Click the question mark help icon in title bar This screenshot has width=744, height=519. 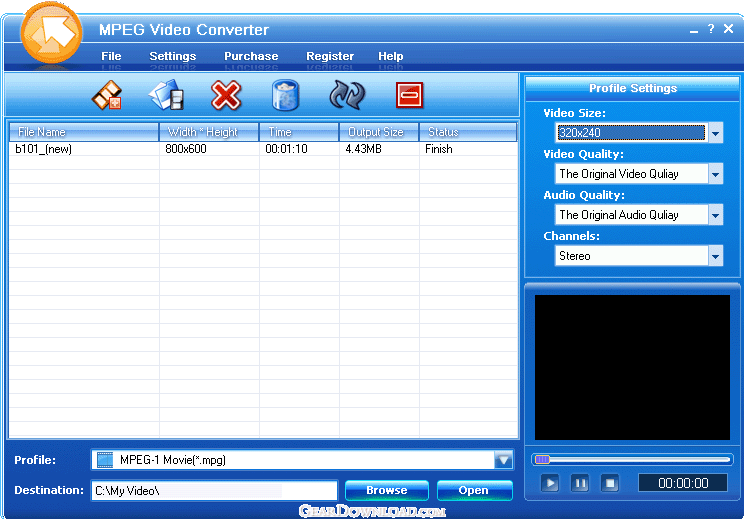711,29
